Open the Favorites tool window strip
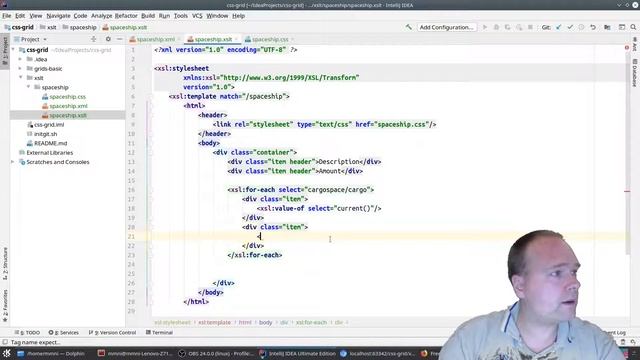 [x=5, y=305]
